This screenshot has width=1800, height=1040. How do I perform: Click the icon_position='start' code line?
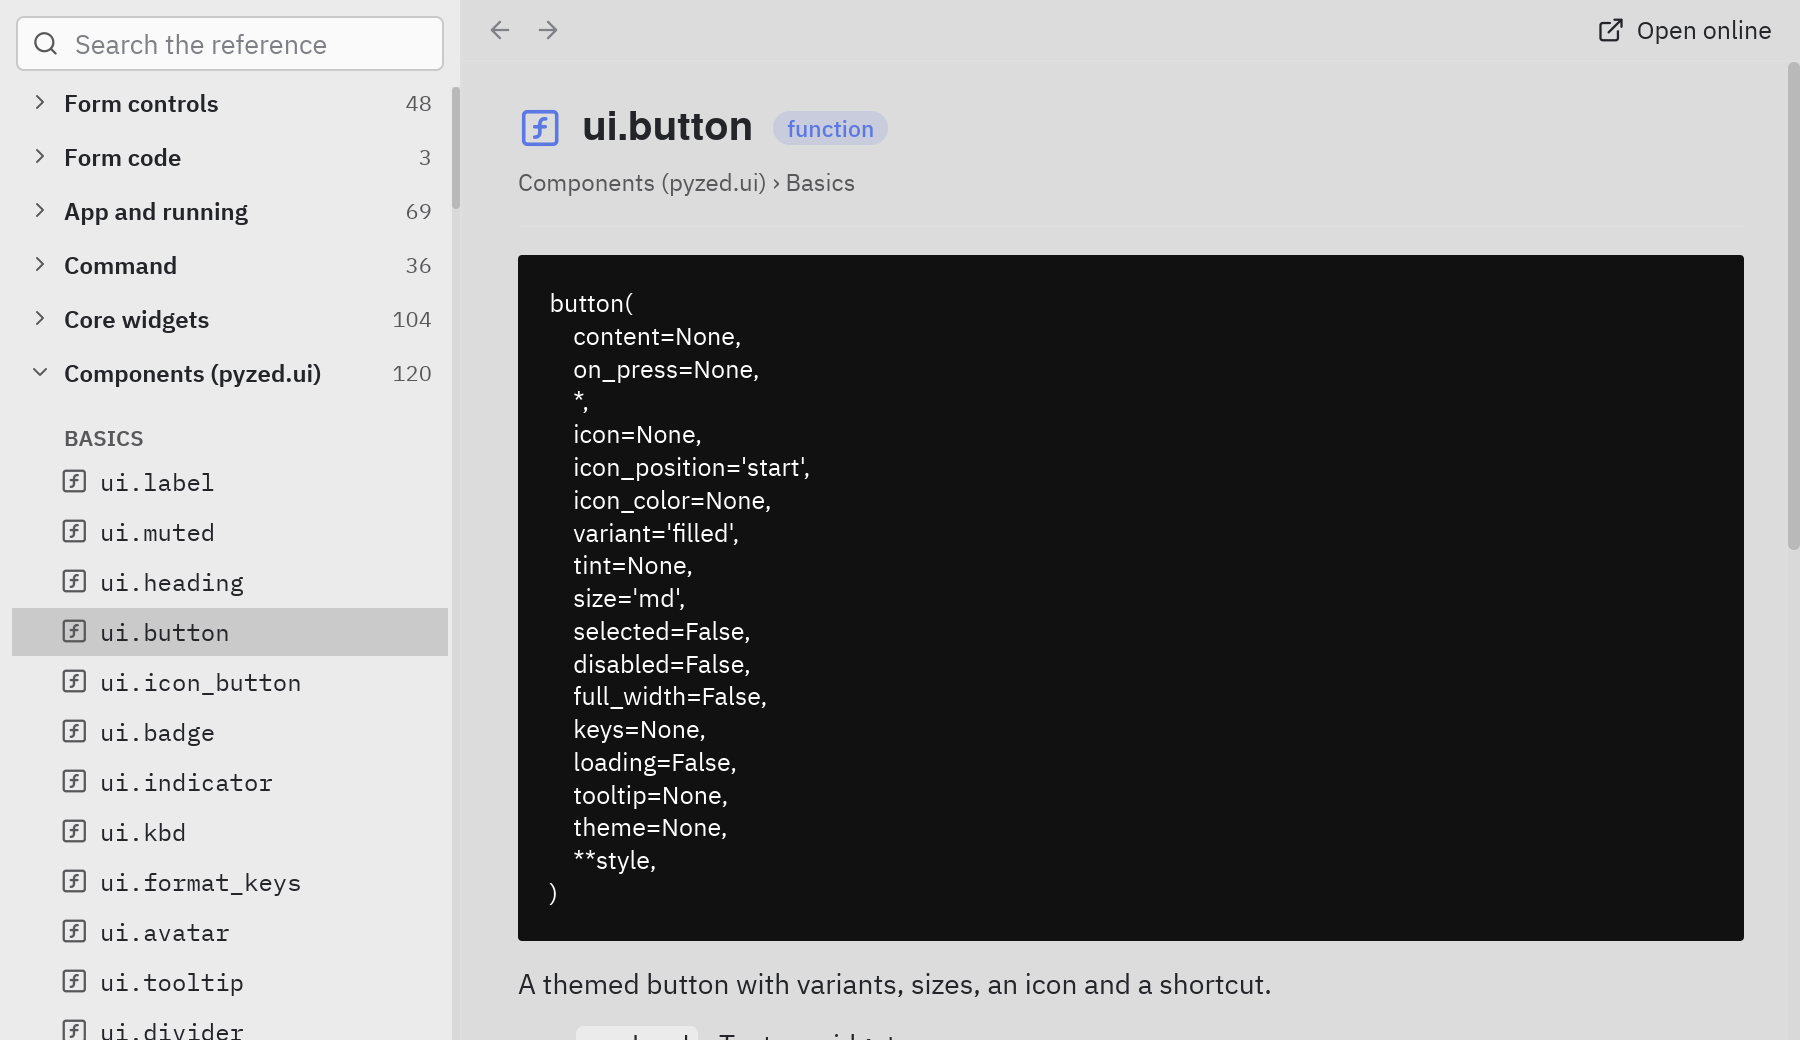click(692, 467)
